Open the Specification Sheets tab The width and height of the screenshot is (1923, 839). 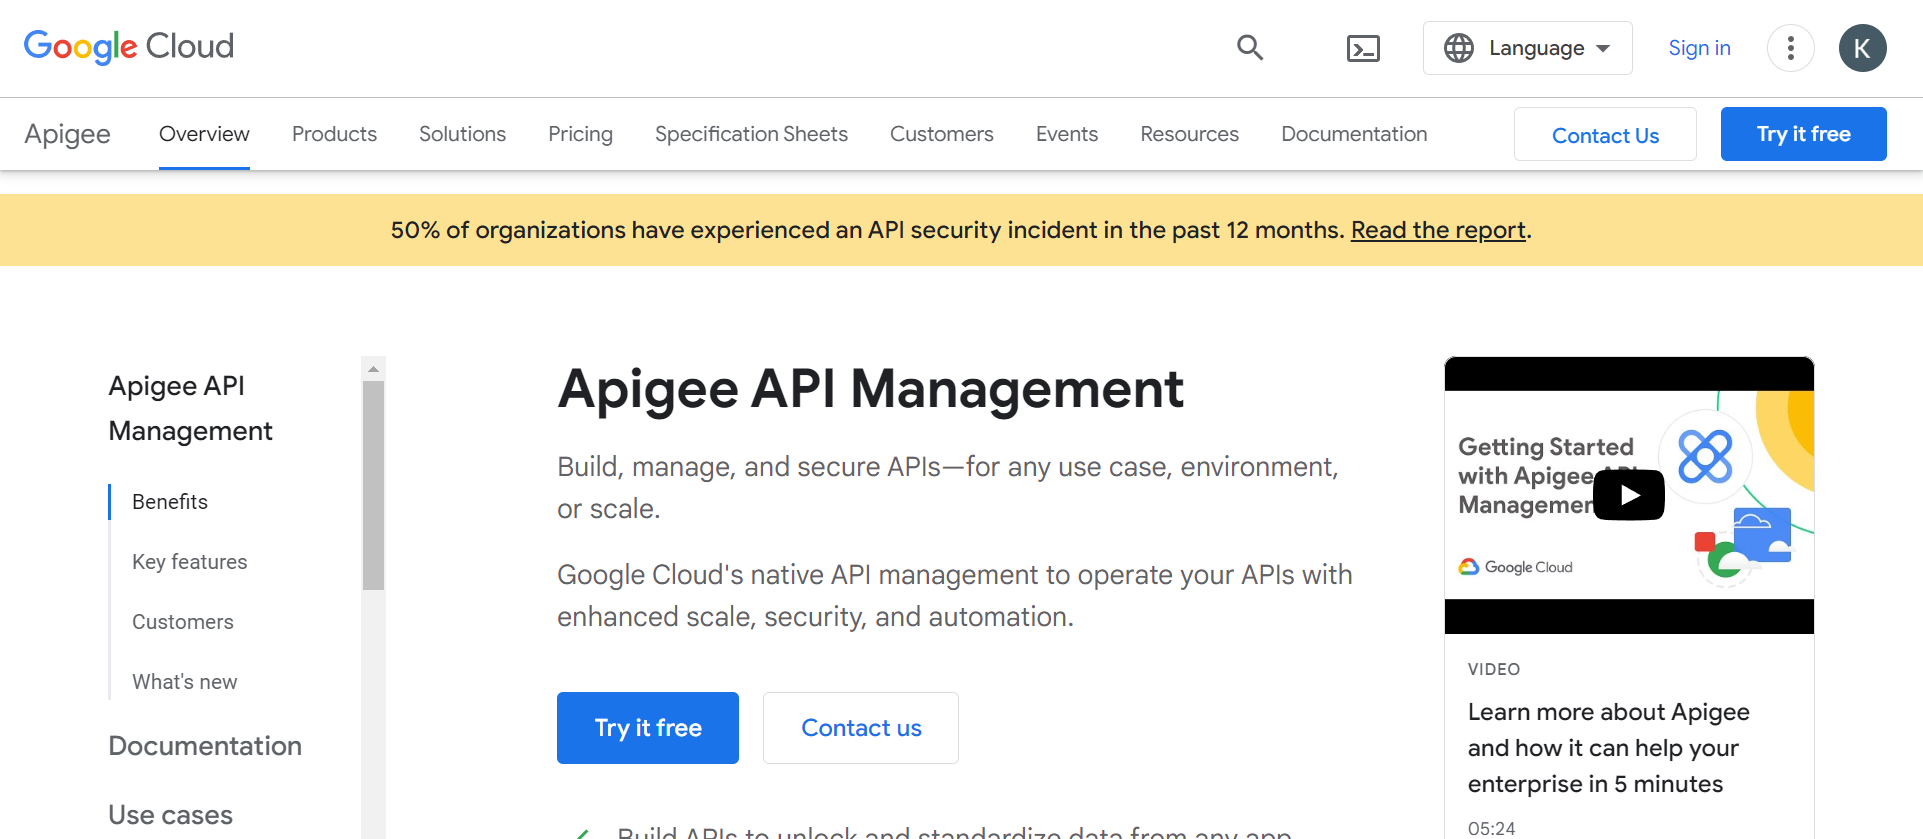(751, 134)
